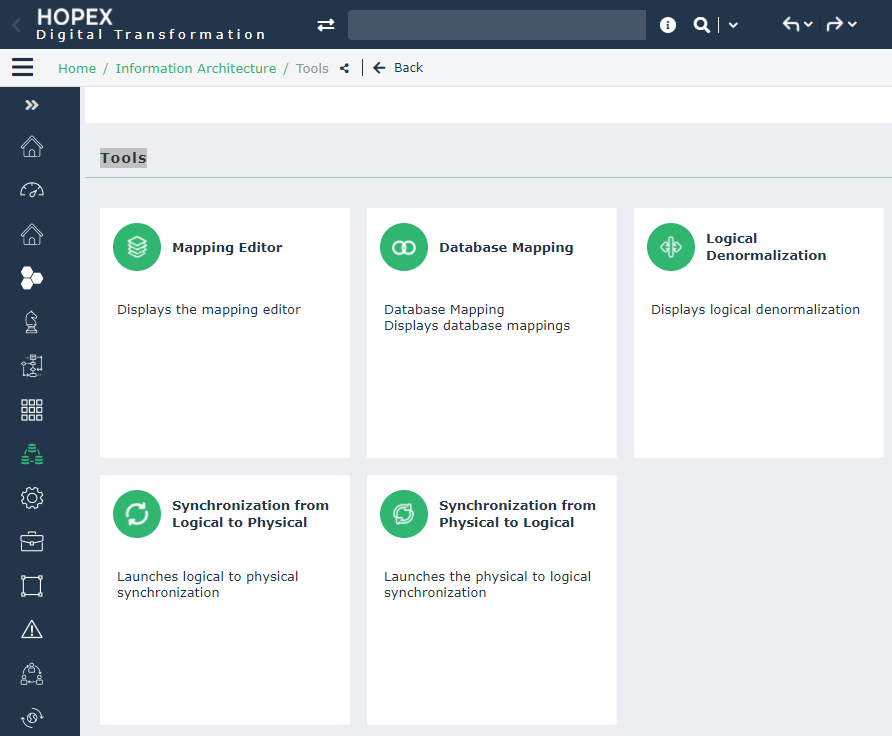Open the info icon beside search field

pos(668,25)
